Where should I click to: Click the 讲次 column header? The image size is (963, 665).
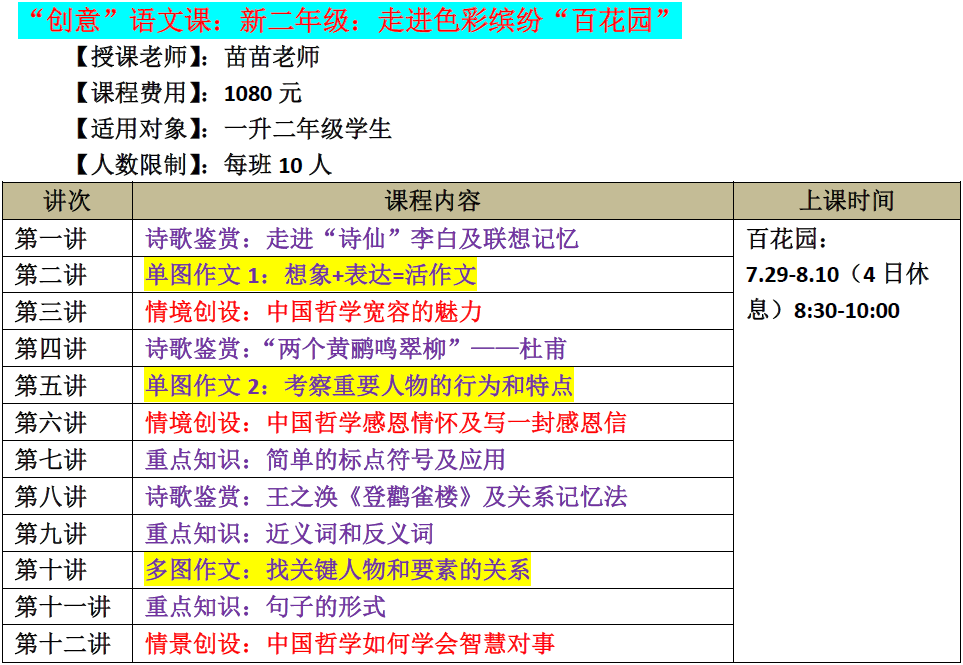point(67,201)
